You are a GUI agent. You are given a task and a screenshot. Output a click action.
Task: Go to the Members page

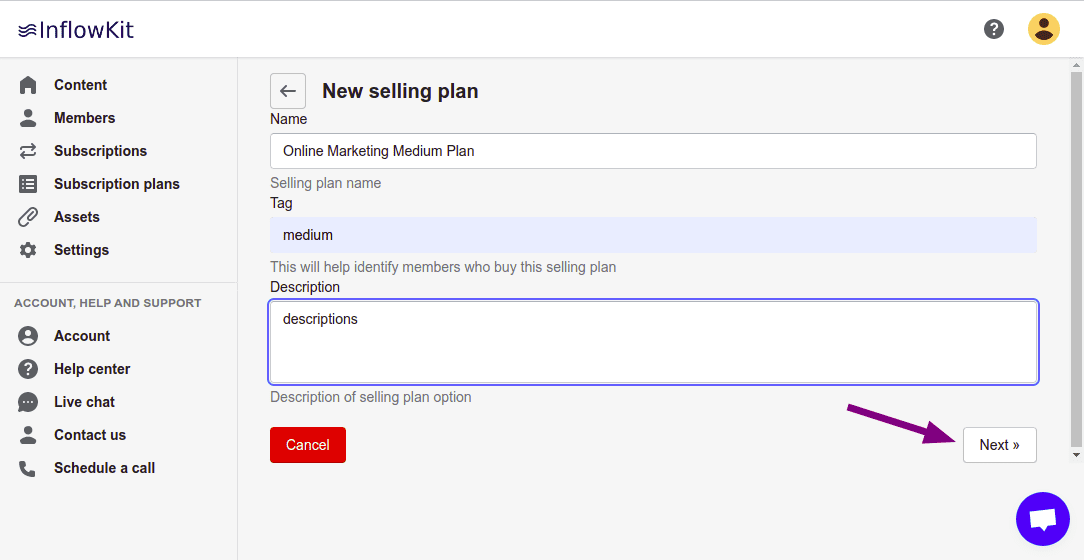point(84,118)
